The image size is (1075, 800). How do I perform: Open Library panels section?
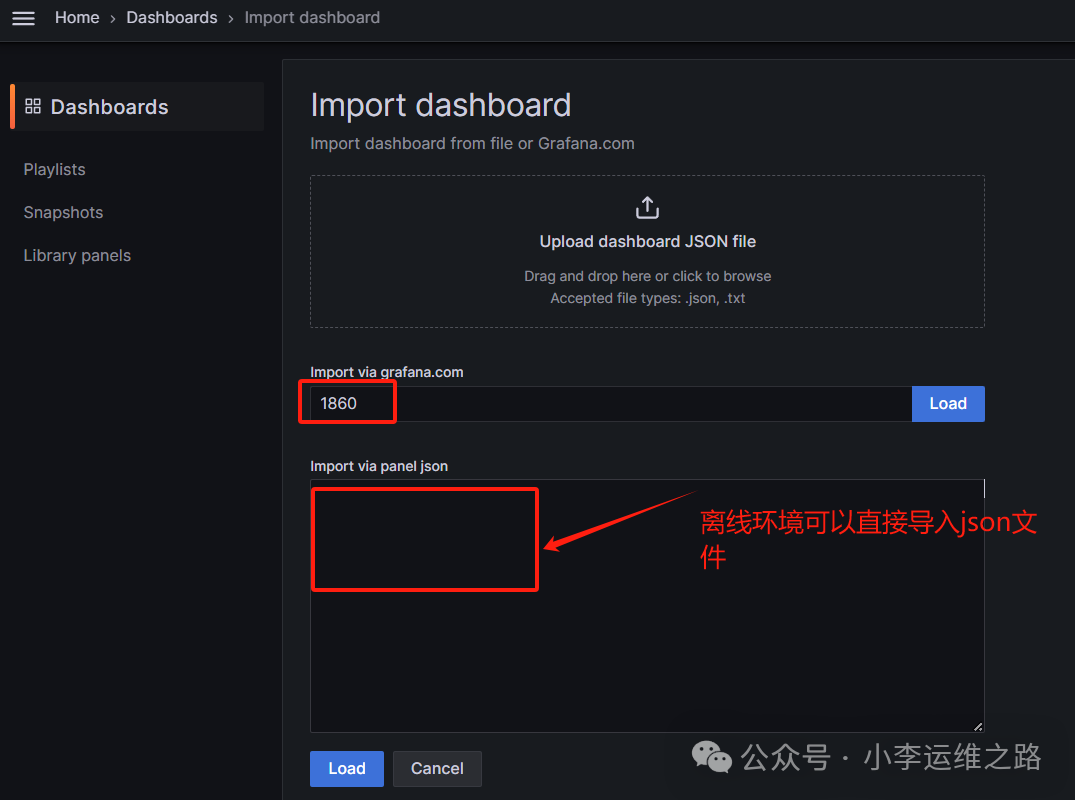point(77,256)
